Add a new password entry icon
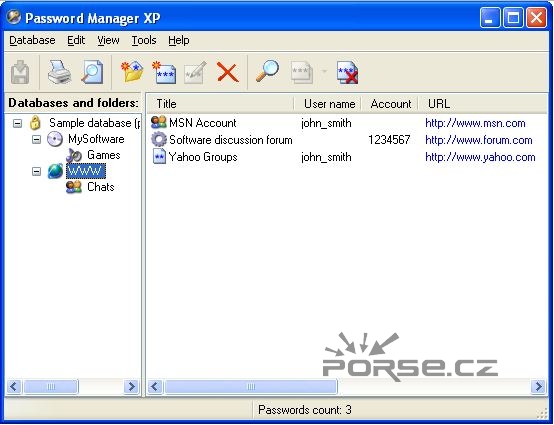The height and width of the screenshot is (425, 554). pyautogui.click(x=164, y=72)
